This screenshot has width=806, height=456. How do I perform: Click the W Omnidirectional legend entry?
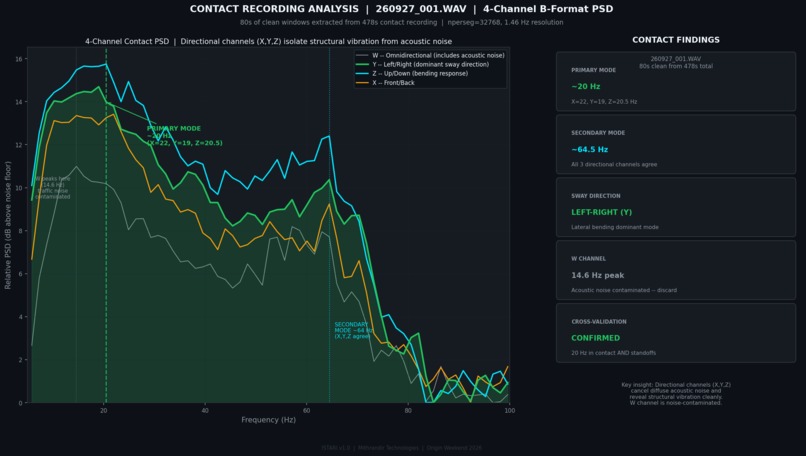[431, 55]
